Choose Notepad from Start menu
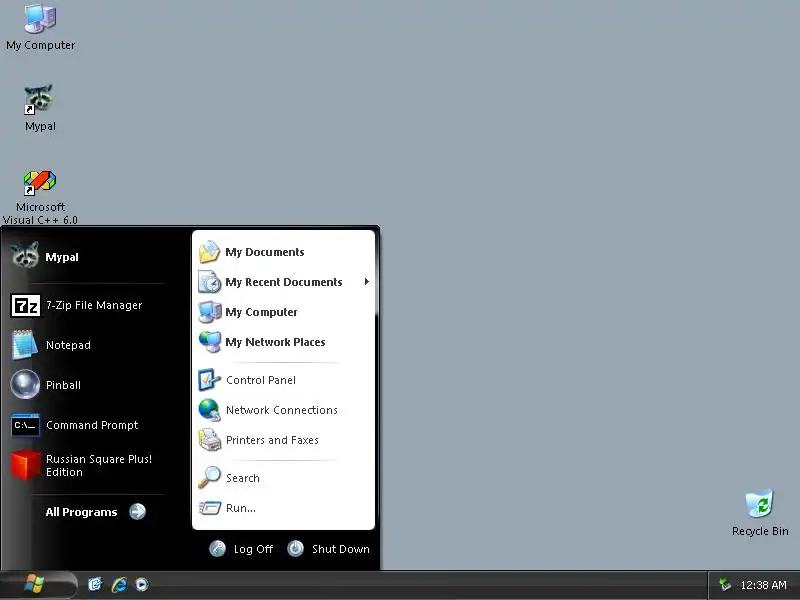 [x=68, y=345]
